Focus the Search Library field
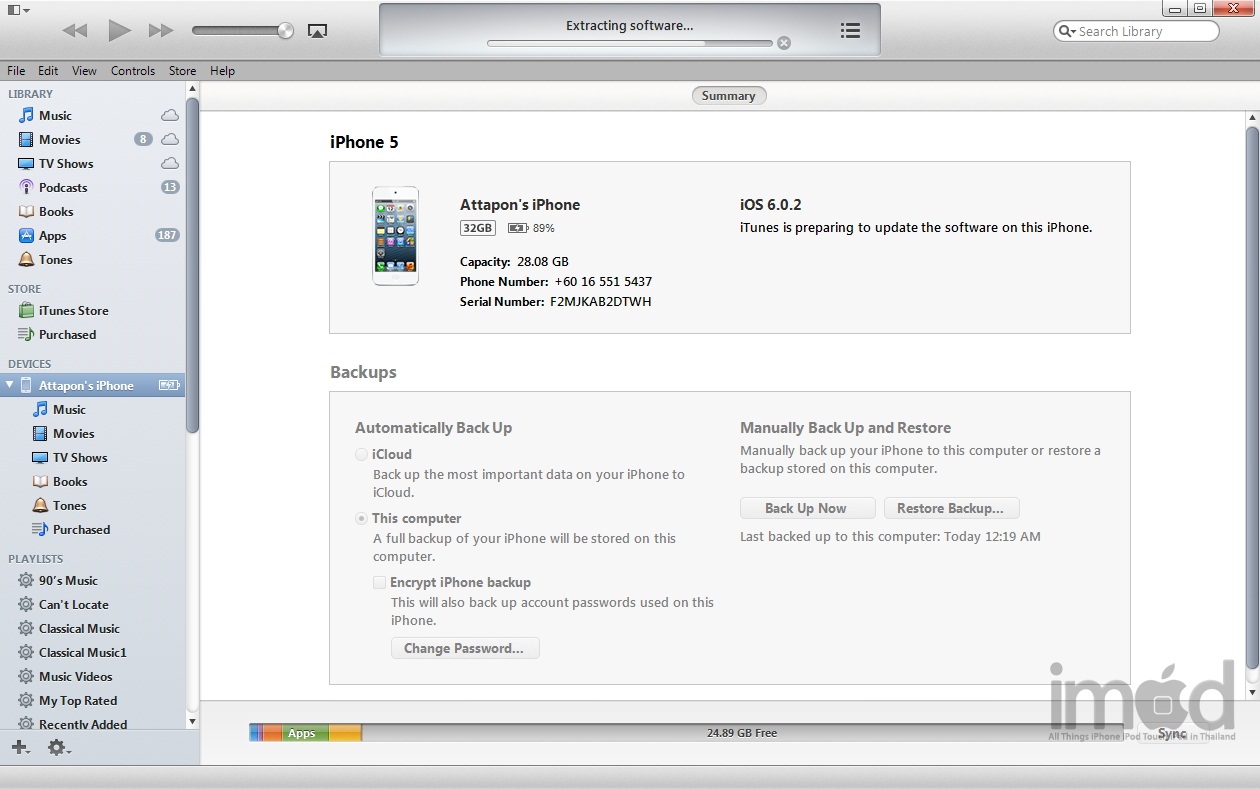 pos(1136,31)
